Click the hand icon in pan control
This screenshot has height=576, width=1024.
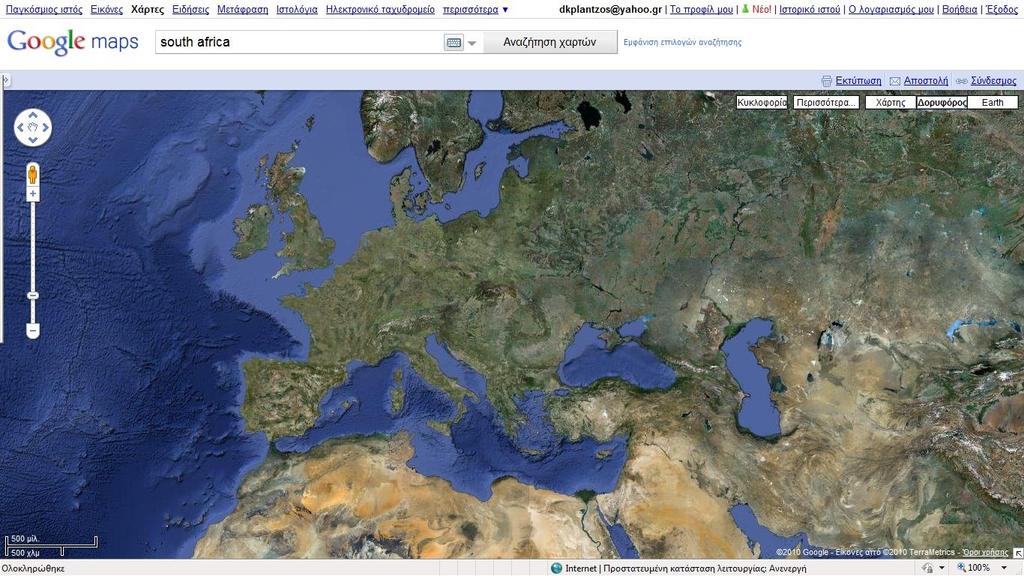coord(33,127)
